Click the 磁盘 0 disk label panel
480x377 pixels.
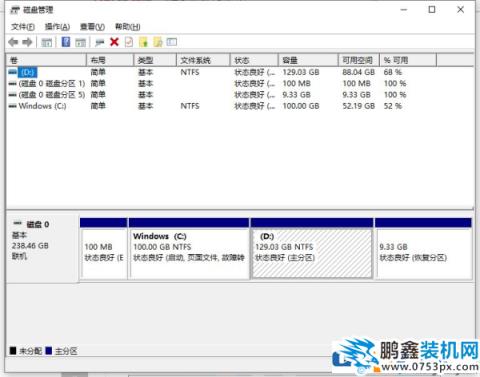point(43,248)
